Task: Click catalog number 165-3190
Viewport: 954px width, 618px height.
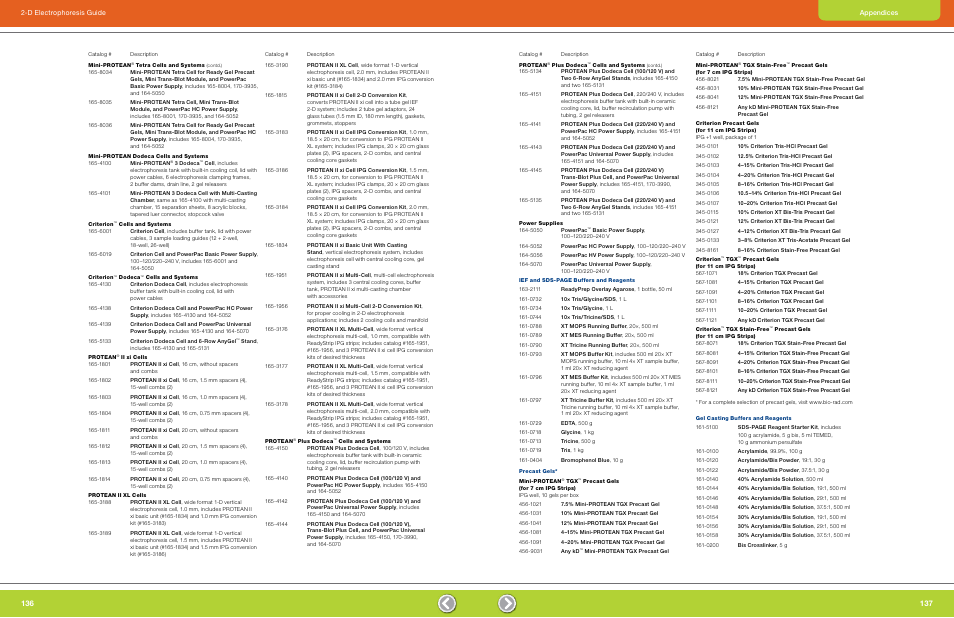Action: [276, 65]
